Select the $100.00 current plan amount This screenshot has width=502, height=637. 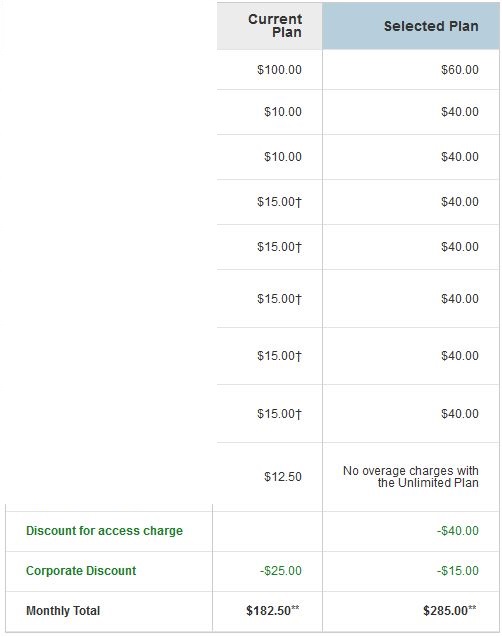(x=279, y=69)
